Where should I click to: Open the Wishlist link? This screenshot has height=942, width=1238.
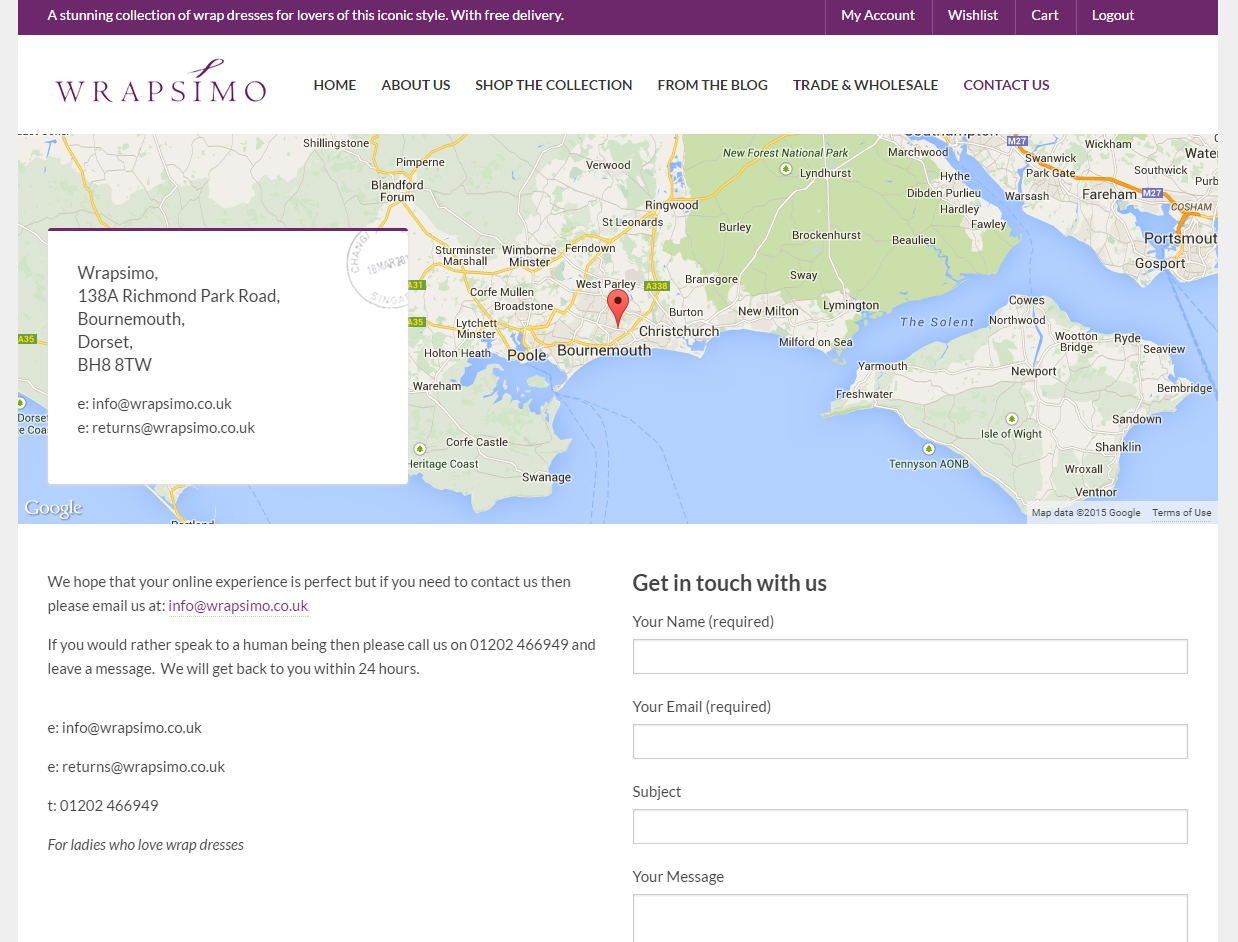972,15
